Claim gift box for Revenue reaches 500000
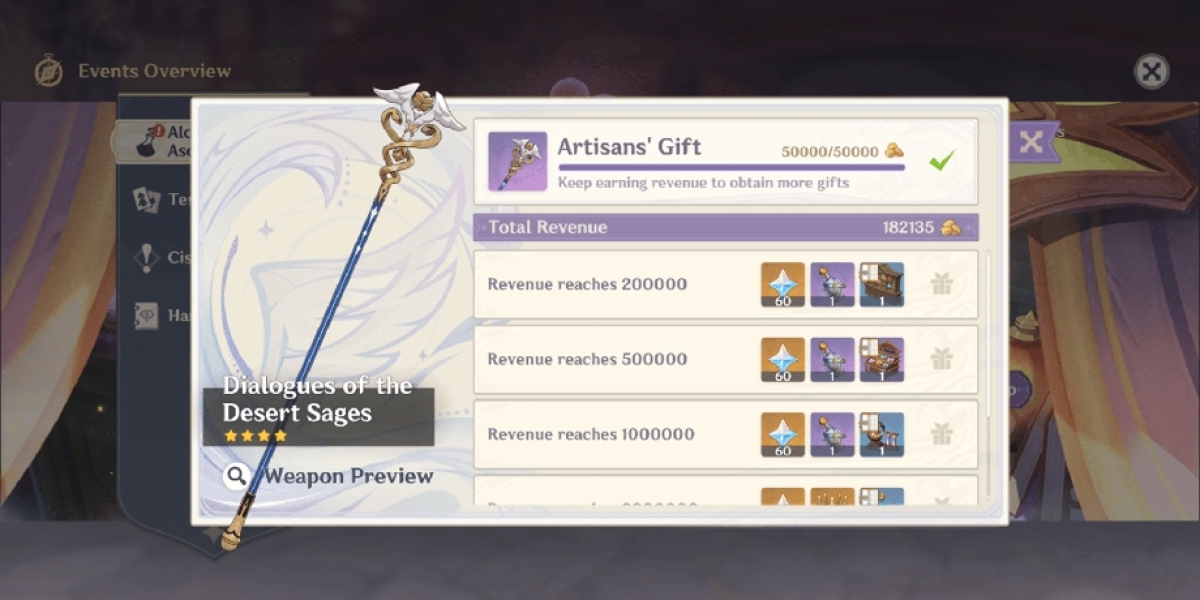The height and width of the screenshot is (600, 1200). coord(941,359)
